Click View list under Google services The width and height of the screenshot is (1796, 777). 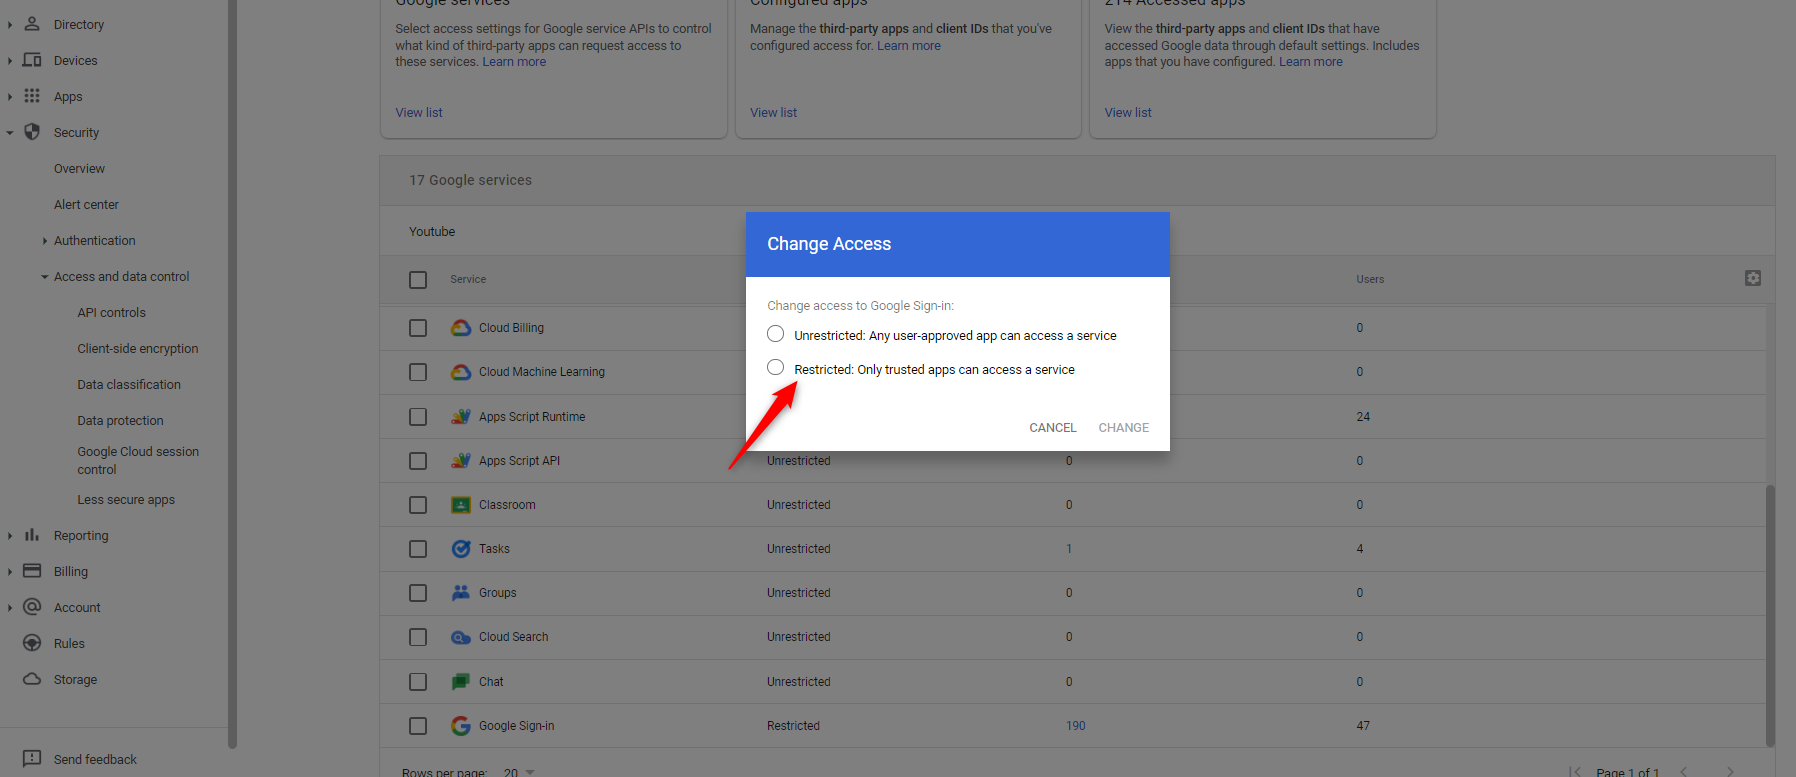click(419, 113)
